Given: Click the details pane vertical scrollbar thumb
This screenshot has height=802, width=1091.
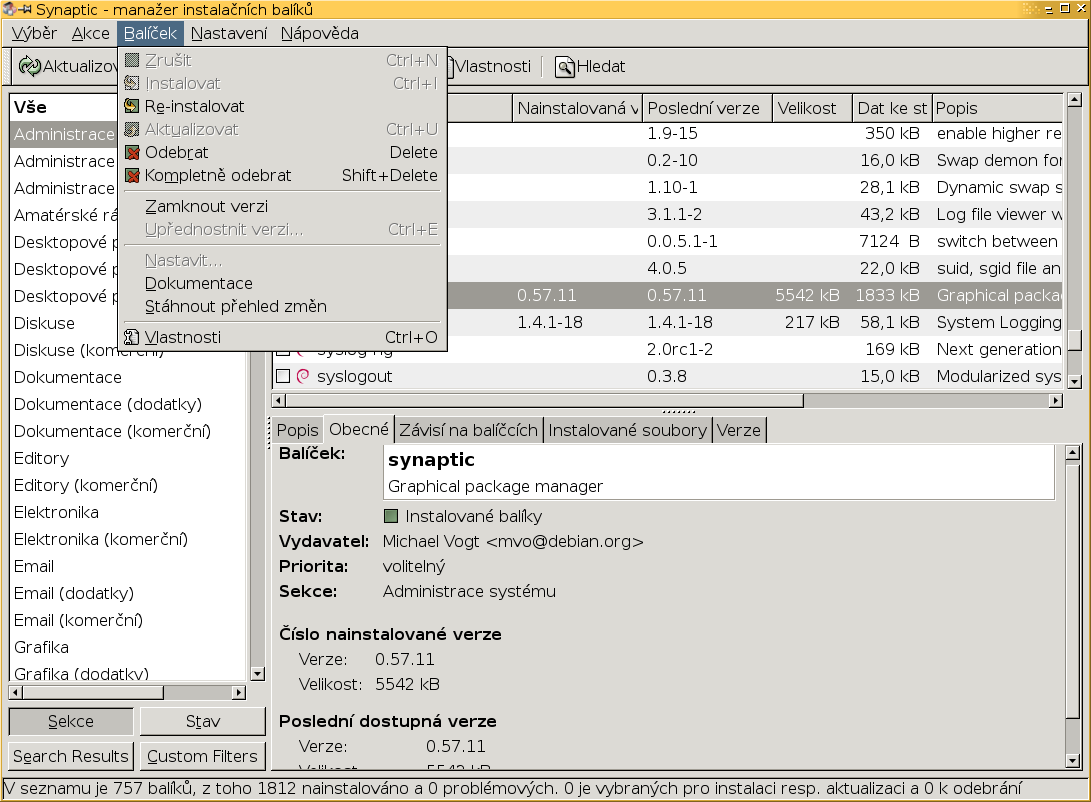Looking at the screenshot, I should [1073, 590].
